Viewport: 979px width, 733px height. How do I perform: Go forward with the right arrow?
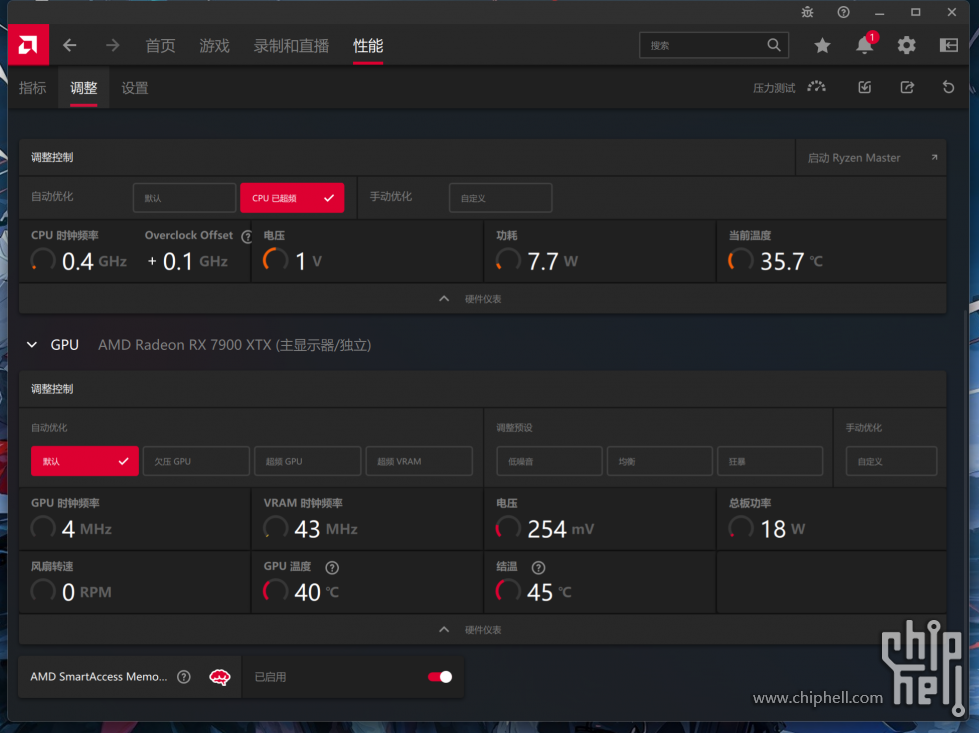coord(112,45)
